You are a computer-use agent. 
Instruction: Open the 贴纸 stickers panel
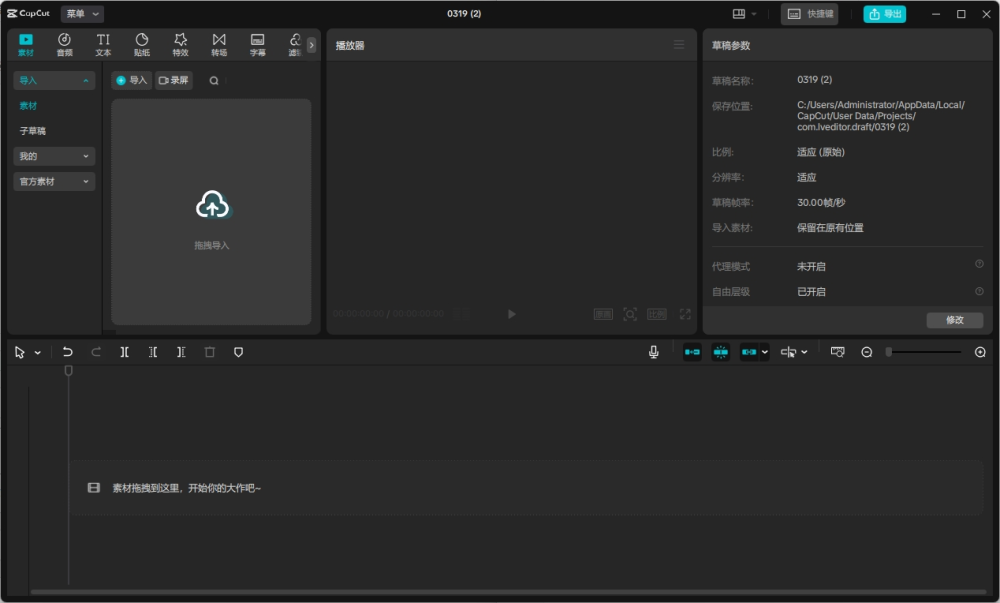tap(141, 43)
